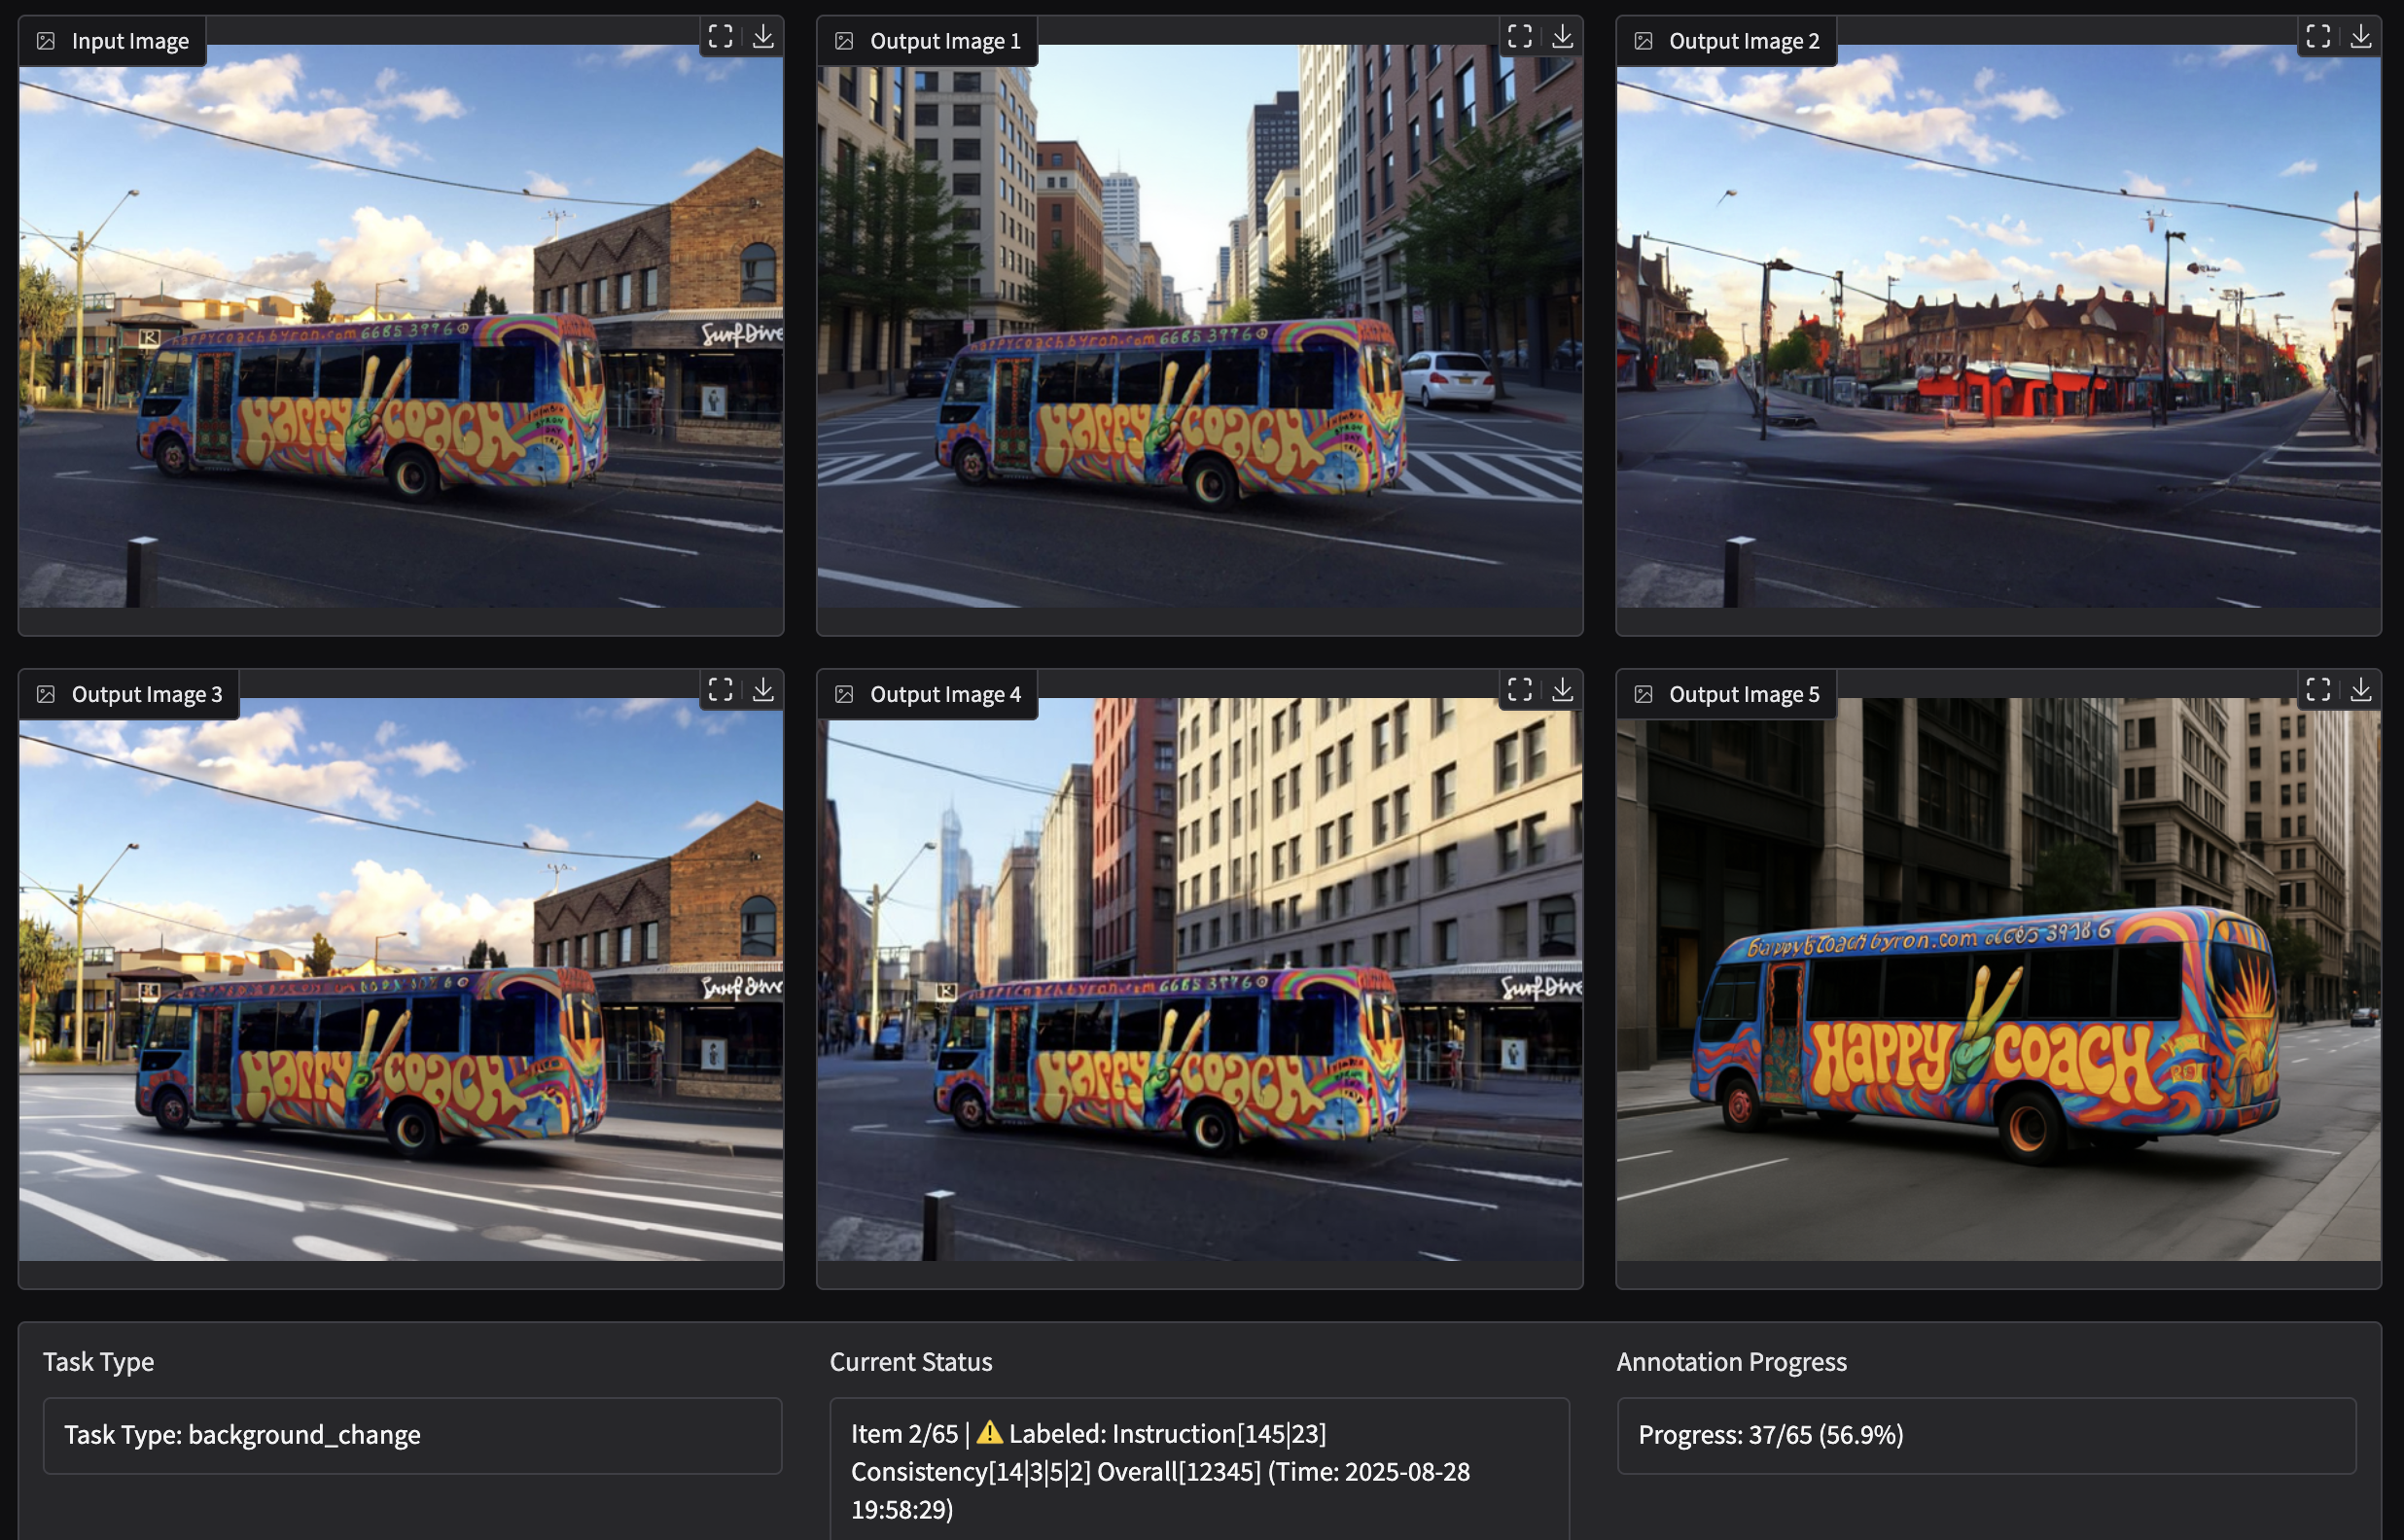Download the Input Image

[763, 37]
